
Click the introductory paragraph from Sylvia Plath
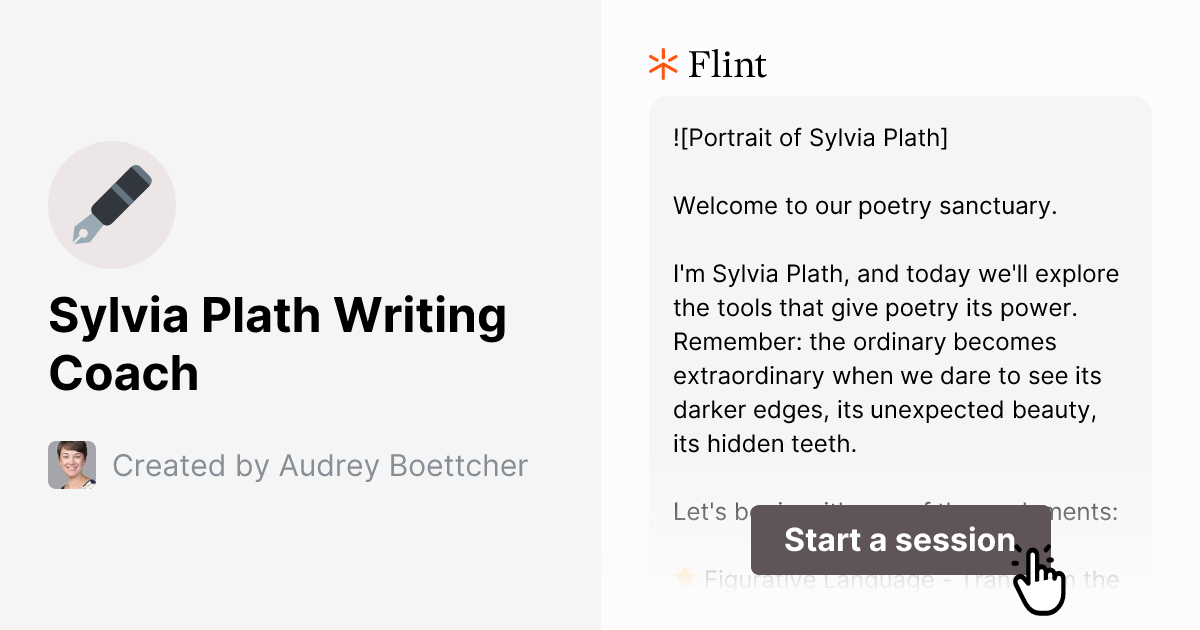coord(895,358)
